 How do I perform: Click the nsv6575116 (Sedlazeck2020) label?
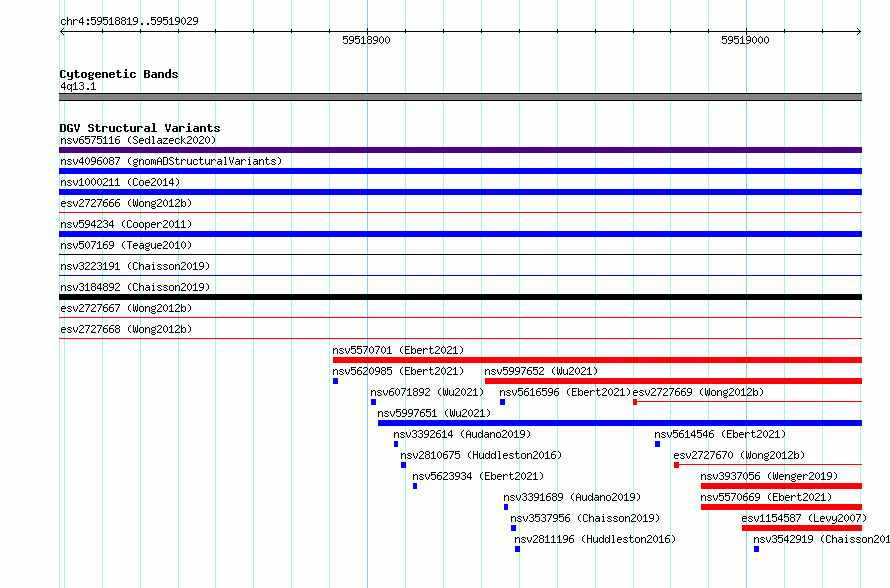[x=138, y=140]
